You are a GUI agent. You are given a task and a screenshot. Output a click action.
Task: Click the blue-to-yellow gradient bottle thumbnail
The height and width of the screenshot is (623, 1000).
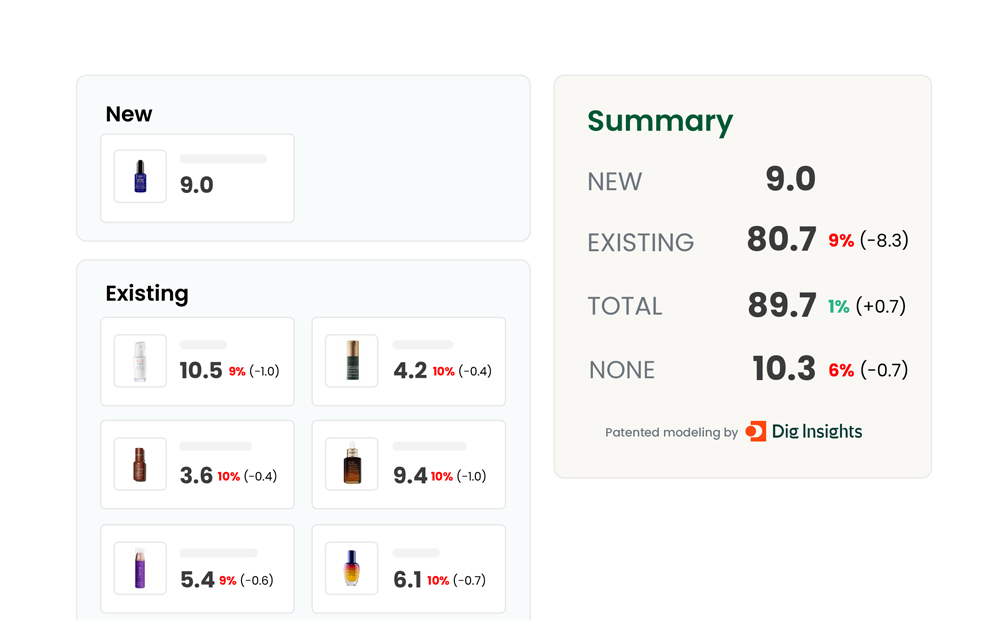(352, 569)
